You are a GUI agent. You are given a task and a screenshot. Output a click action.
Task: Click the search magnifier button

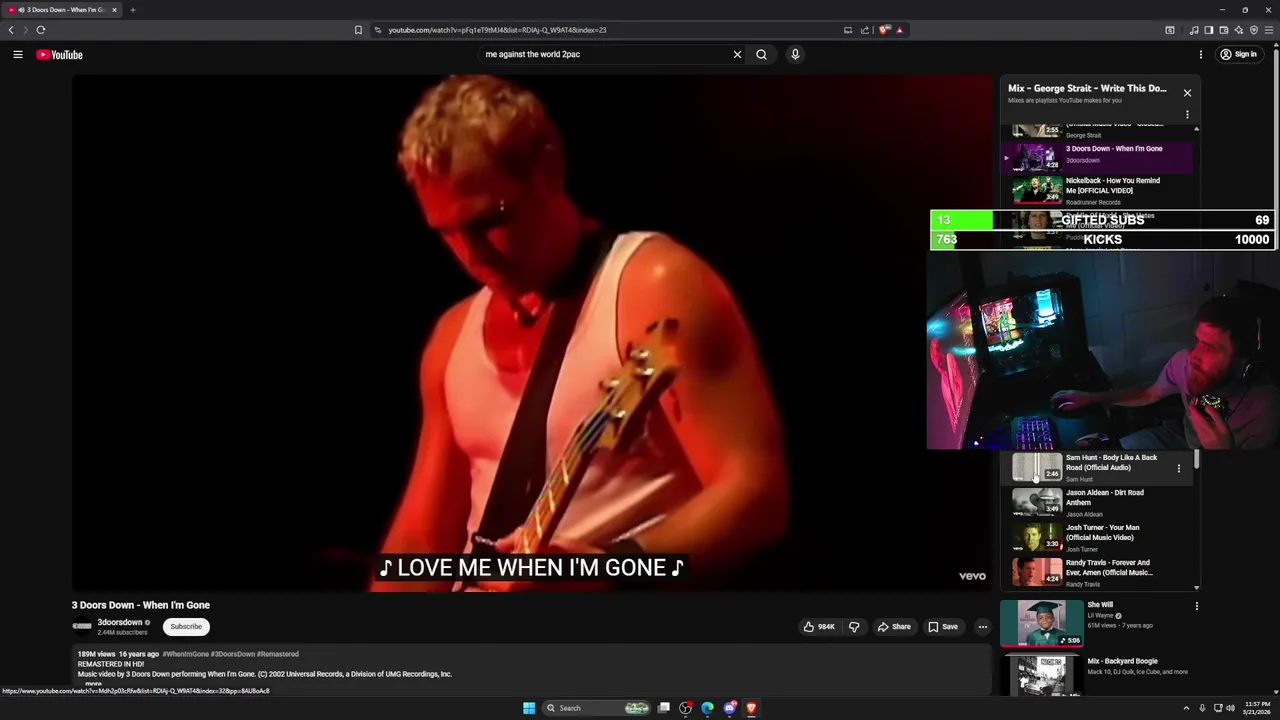click(761, 54)
